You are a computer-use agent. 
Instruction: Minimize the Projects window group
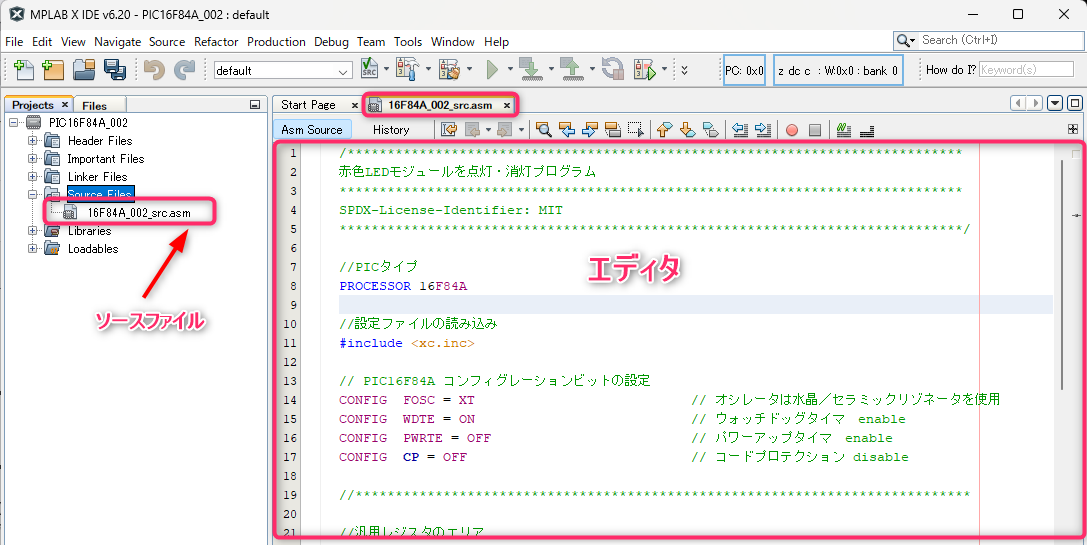tap(255, 105)
